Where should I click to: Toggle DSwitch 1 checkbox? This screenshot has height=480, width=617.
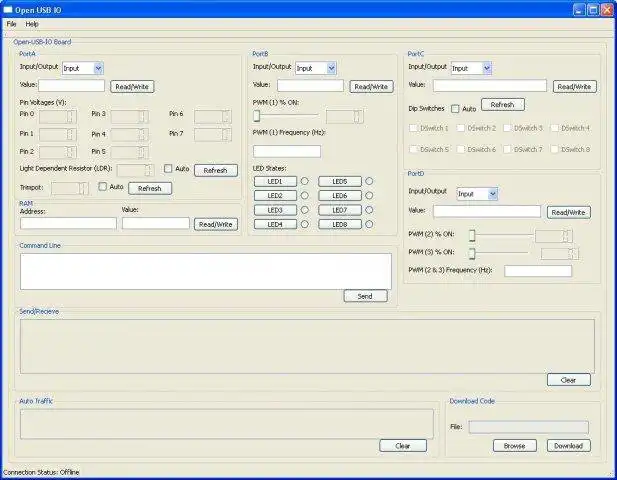(x=413, y=128)
